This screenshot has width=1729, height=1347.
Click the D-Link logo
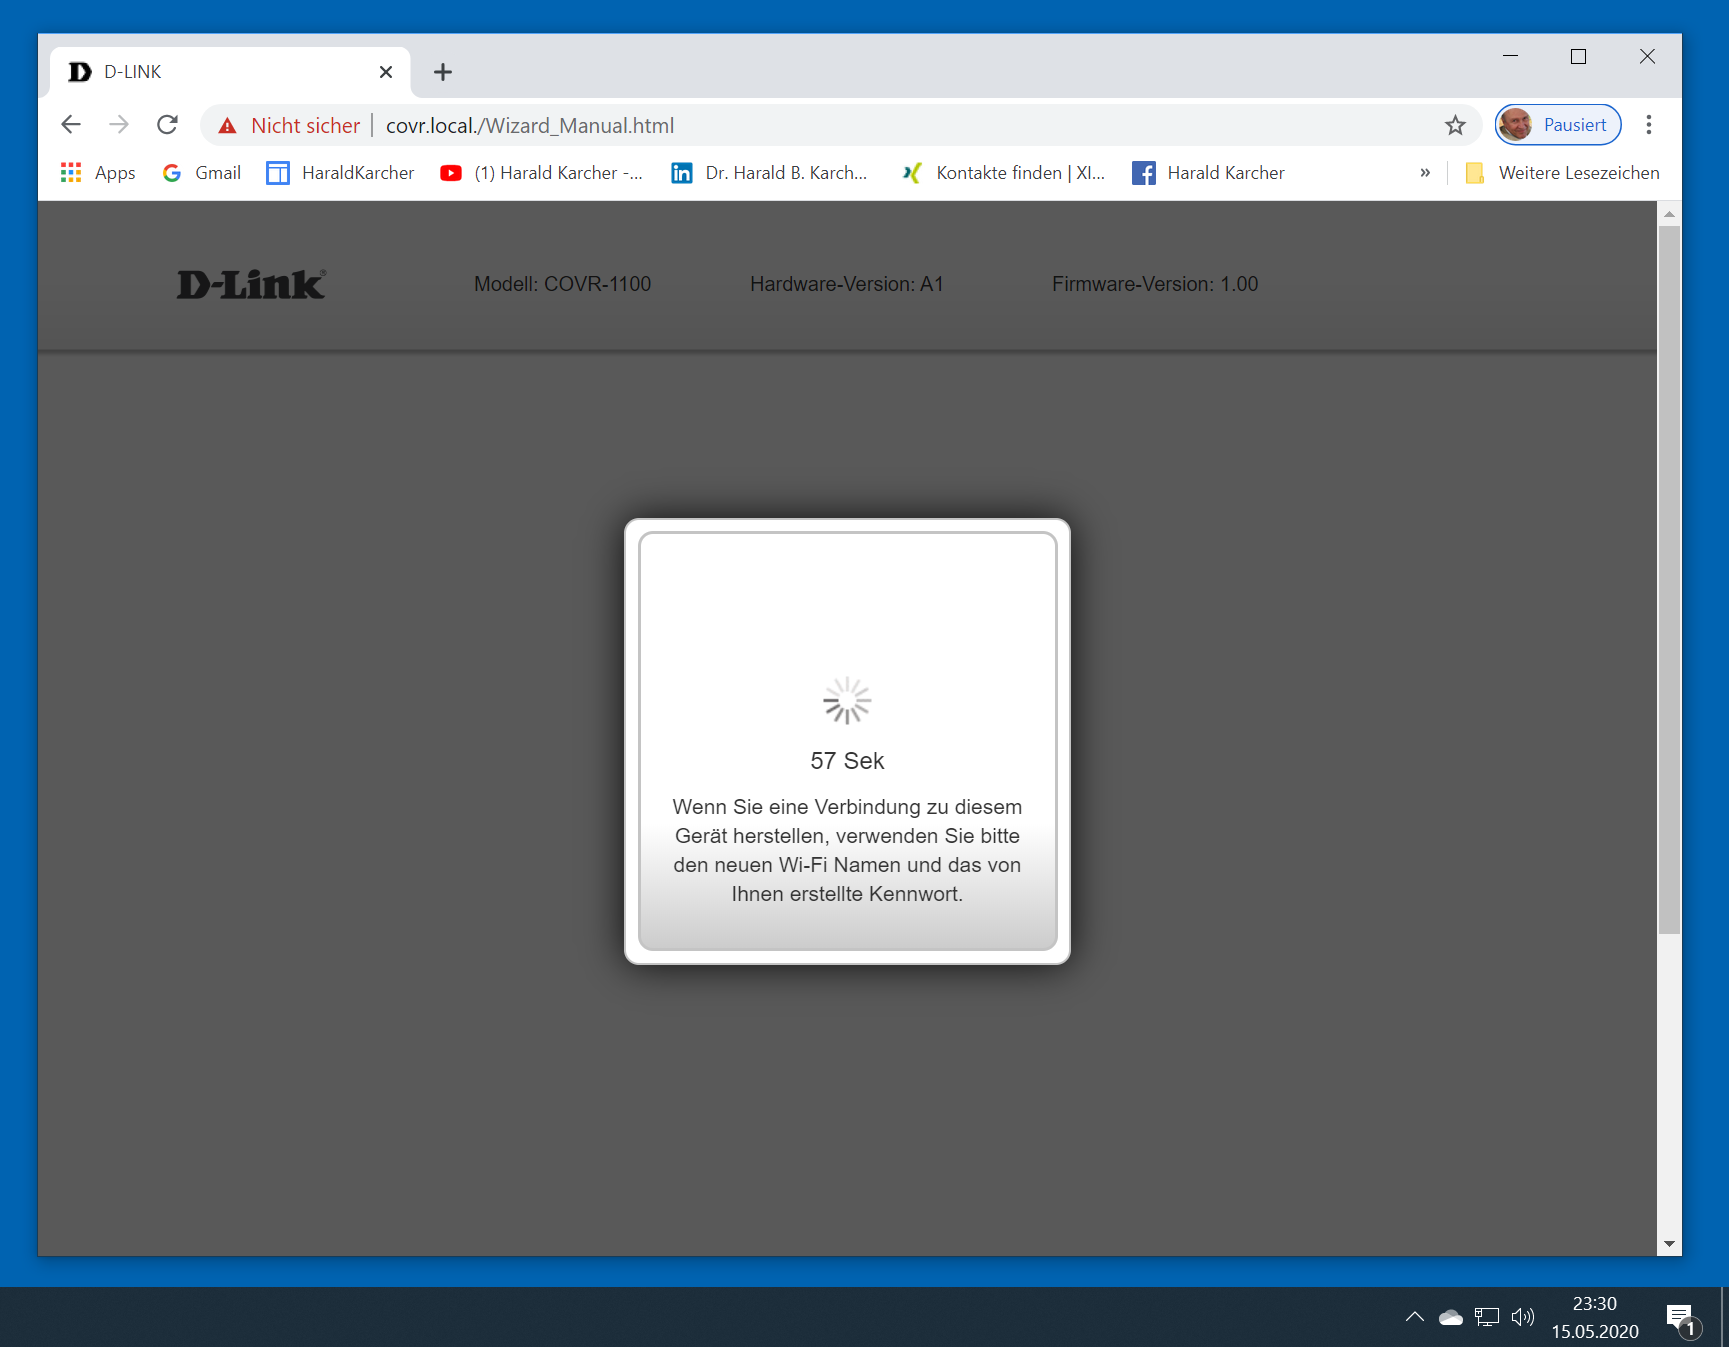tap(251, 285)
